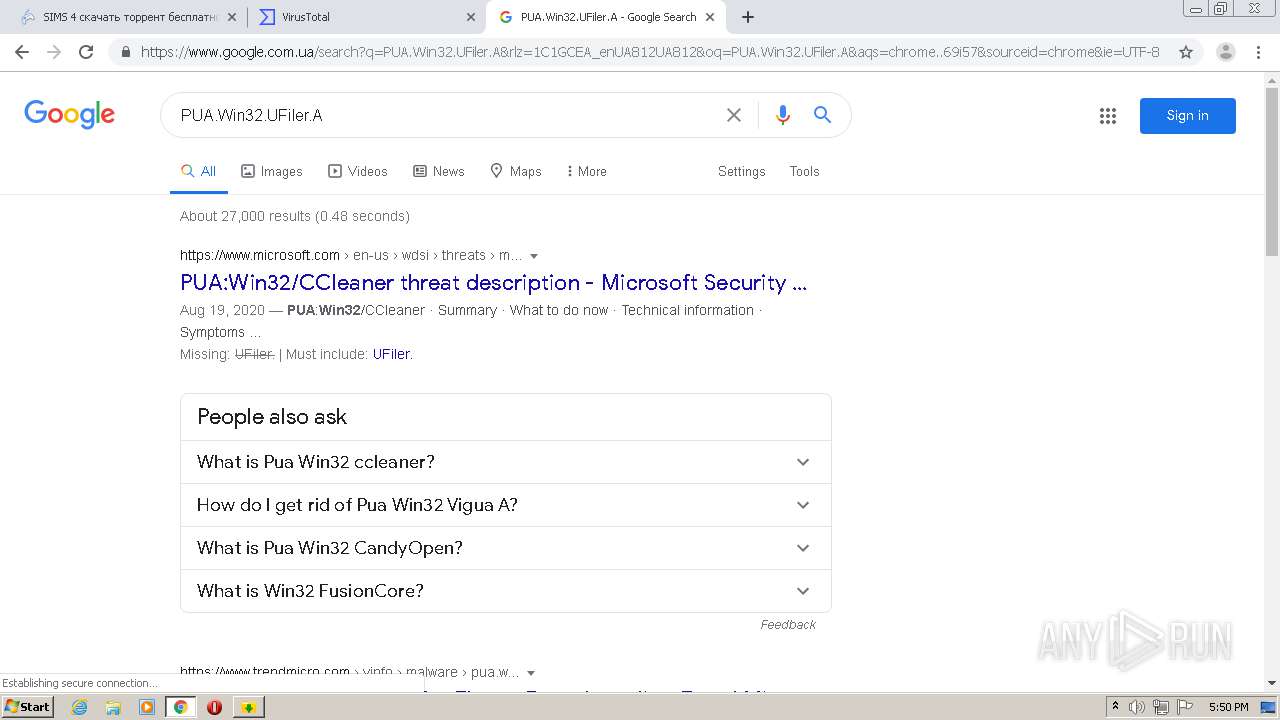Open microsoft.com result options arrow

(x=534, y=256)
